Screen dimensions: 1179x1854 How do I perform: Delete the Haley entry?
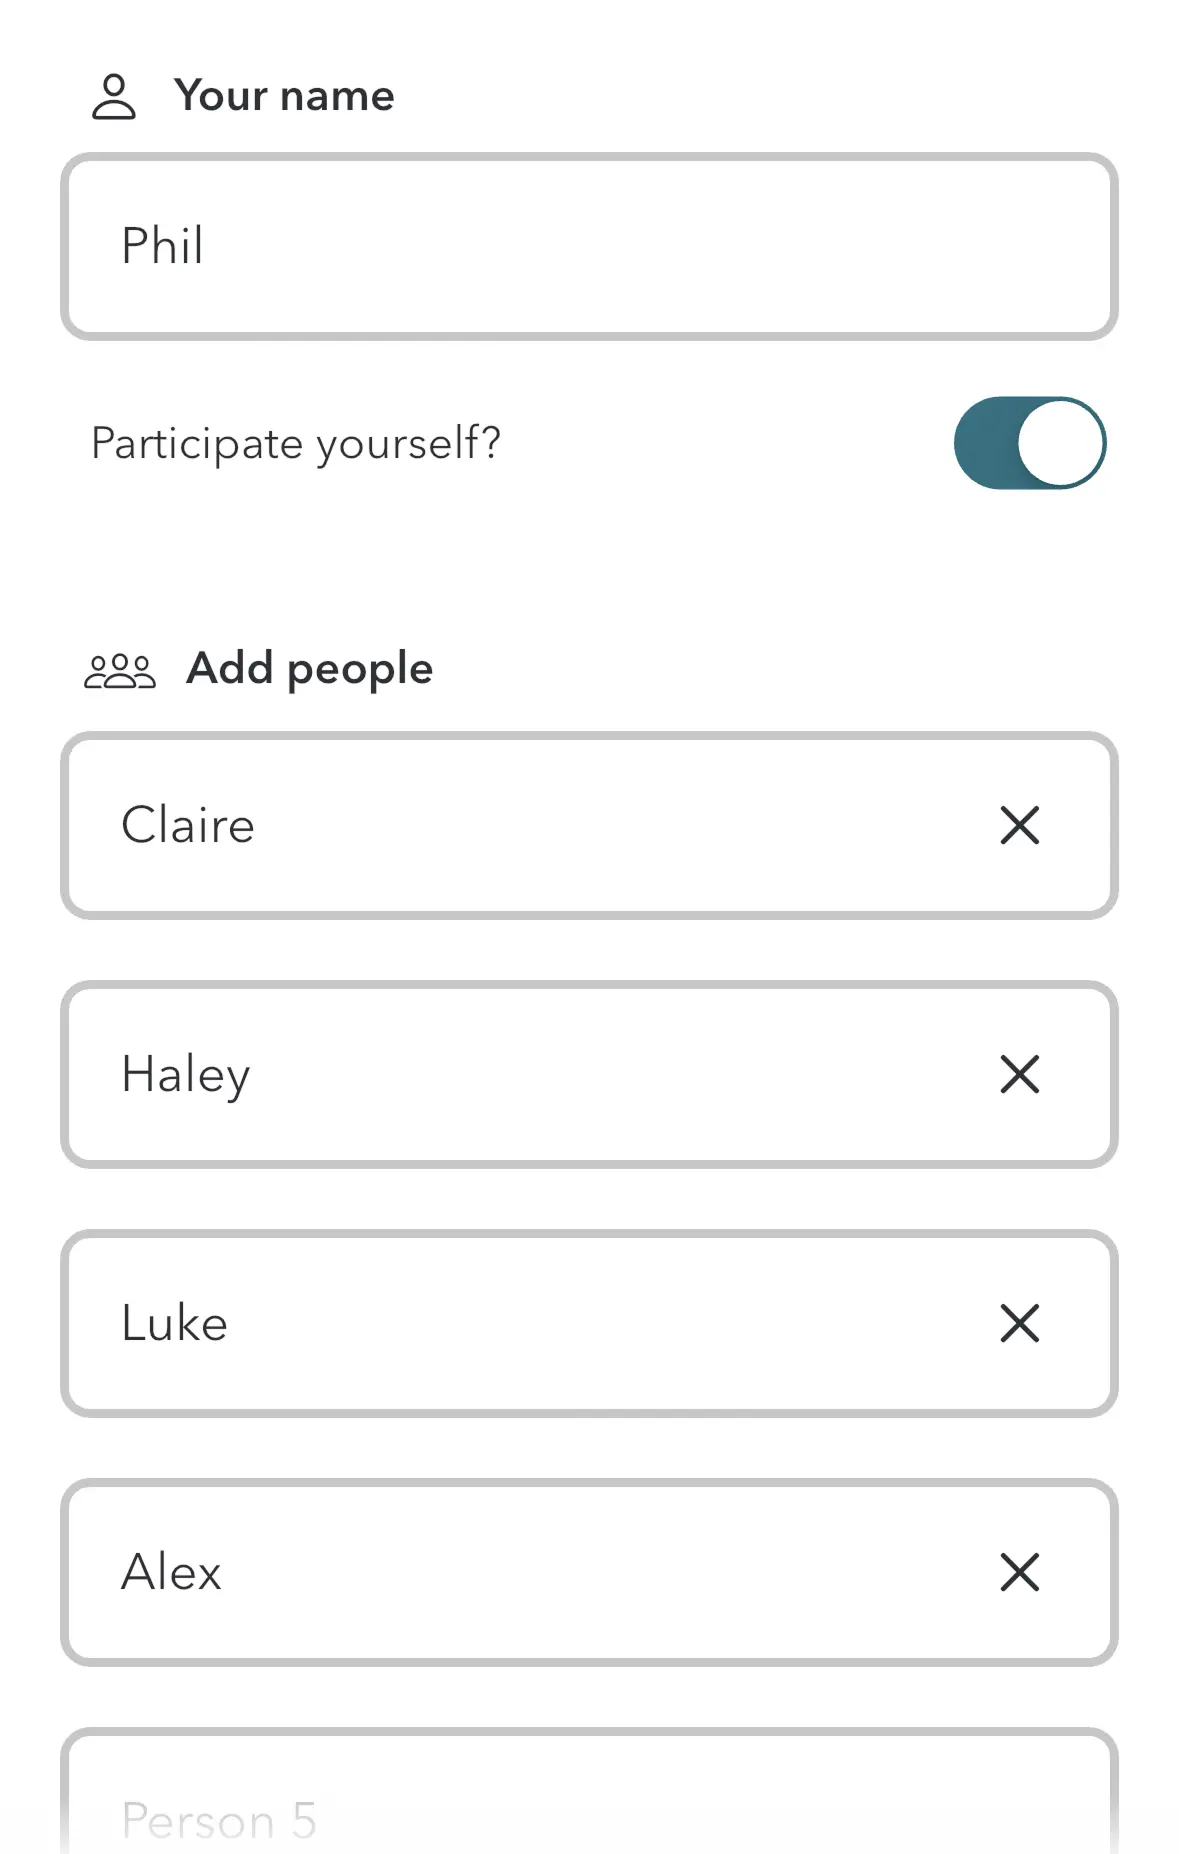click(x=1019, y=1074)
